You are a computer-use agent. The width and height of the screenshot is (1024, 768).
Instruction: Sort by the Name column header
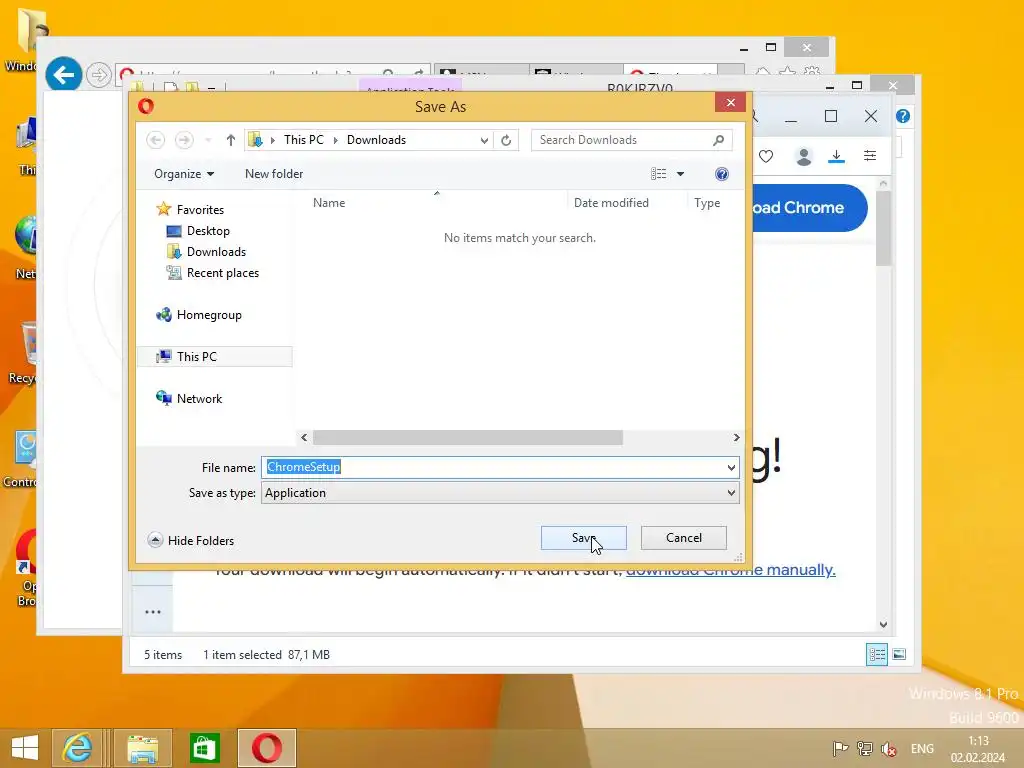(x=329, y=202)
